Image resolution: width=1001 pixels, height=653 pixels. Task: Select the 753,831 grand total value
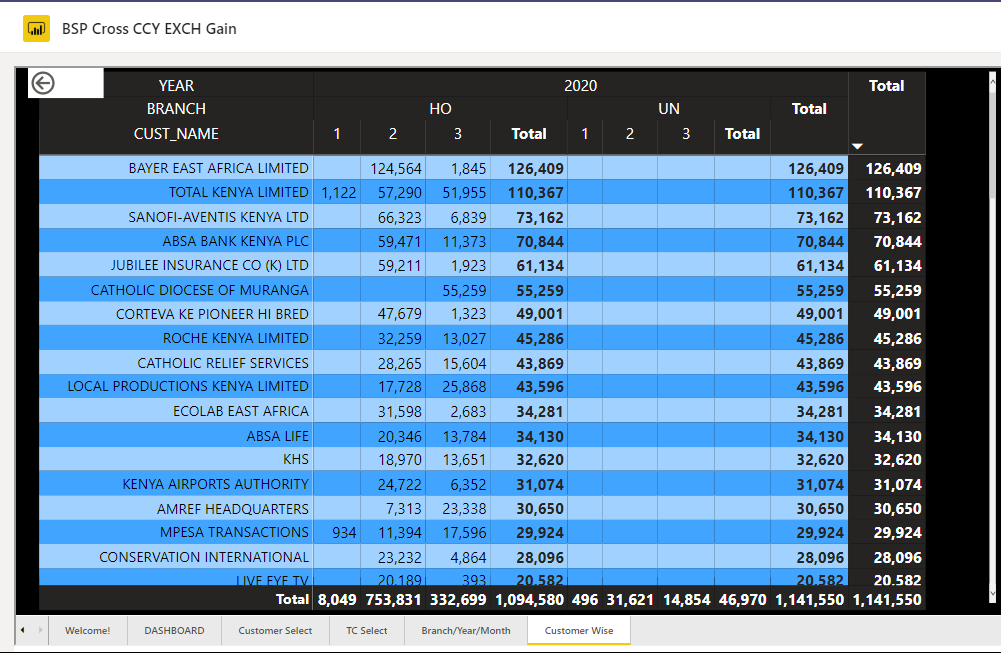click(393, 600)
